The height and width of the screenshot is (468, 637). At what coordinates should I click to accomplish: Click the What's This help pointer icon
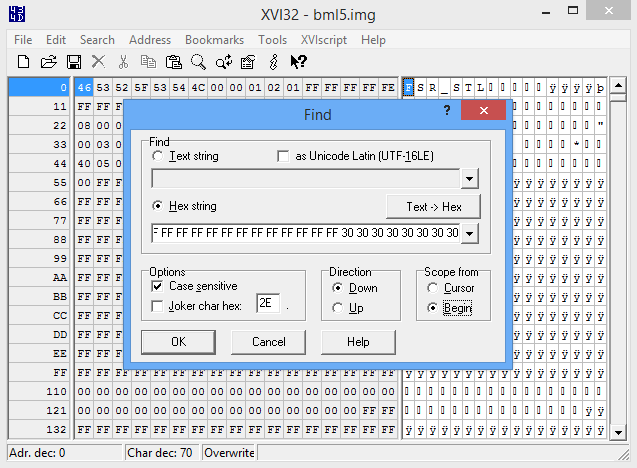click(x=298, y=62)
